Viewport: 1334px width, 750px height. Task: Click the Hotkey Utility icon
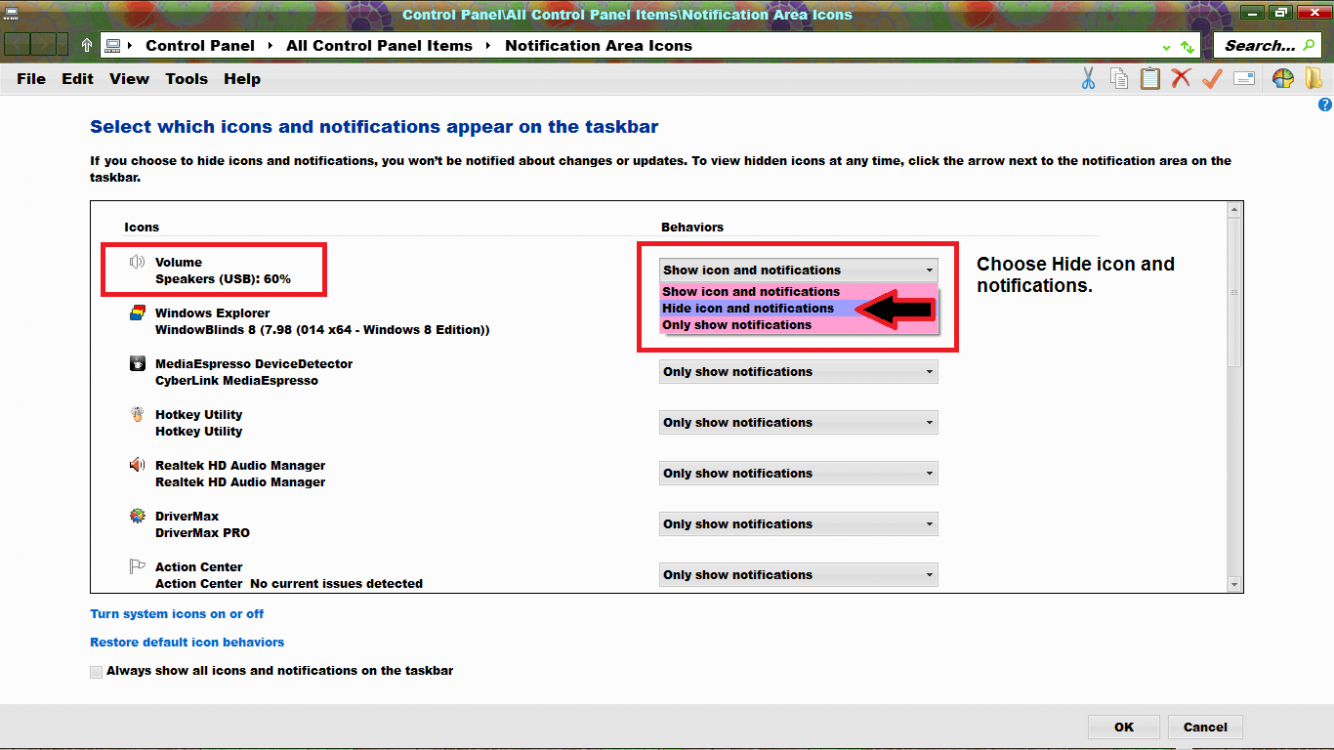click(137, 414)
